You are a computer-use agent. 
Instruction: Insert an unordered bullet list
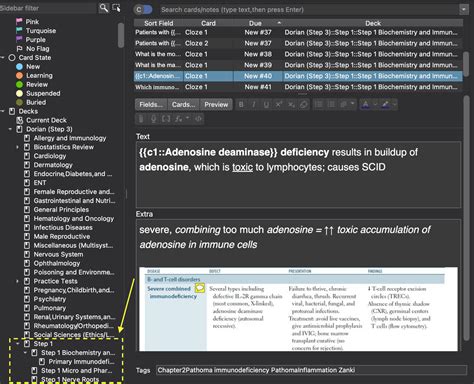(x=319, y=105)
